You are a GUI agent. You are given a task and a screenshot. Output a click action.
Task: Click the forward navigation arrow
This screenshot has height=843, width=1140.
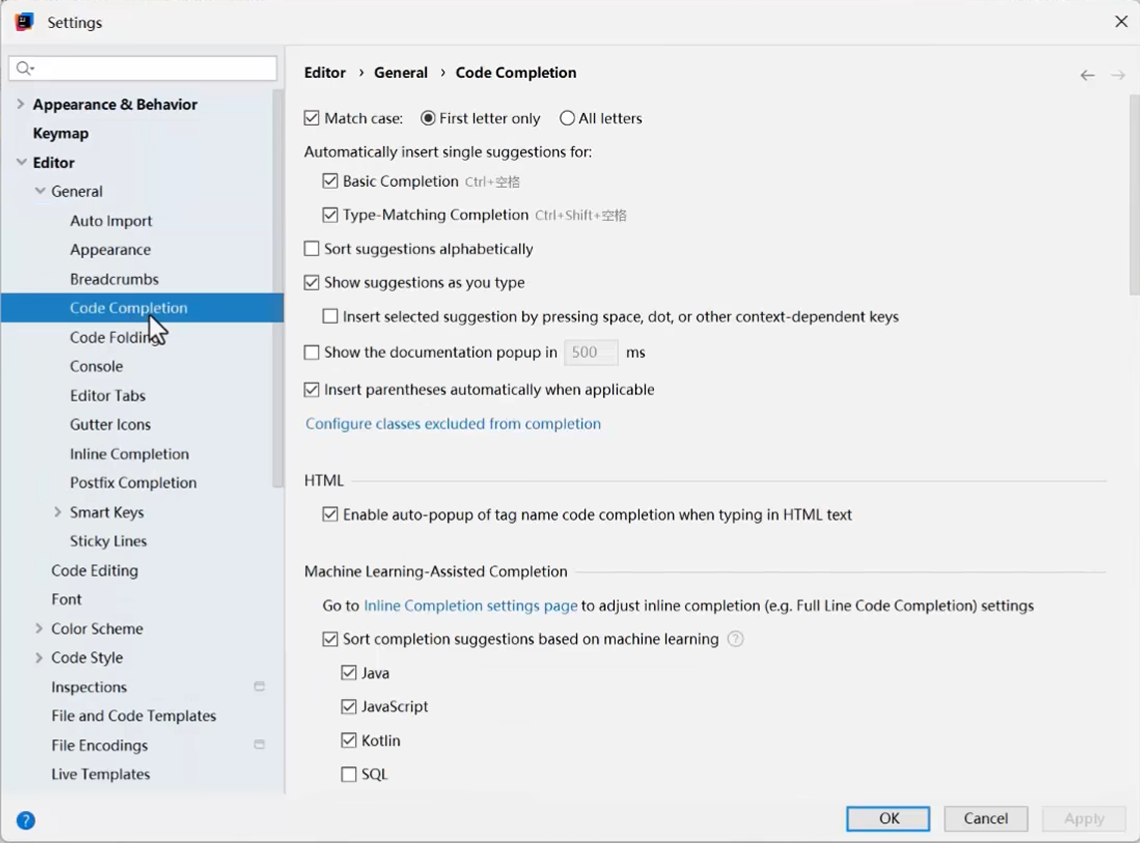(x=1118, y=75)
